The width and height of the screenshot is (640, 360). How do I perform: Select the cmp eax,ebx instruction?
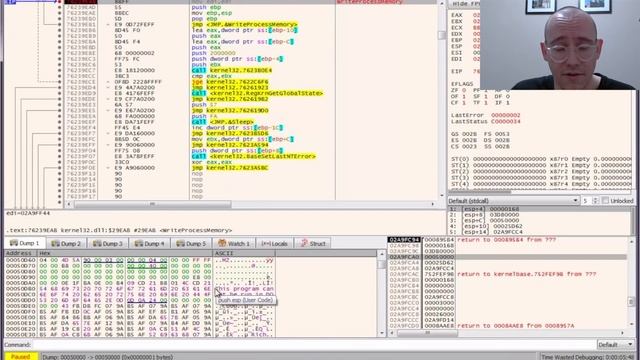tap(211, 76)
